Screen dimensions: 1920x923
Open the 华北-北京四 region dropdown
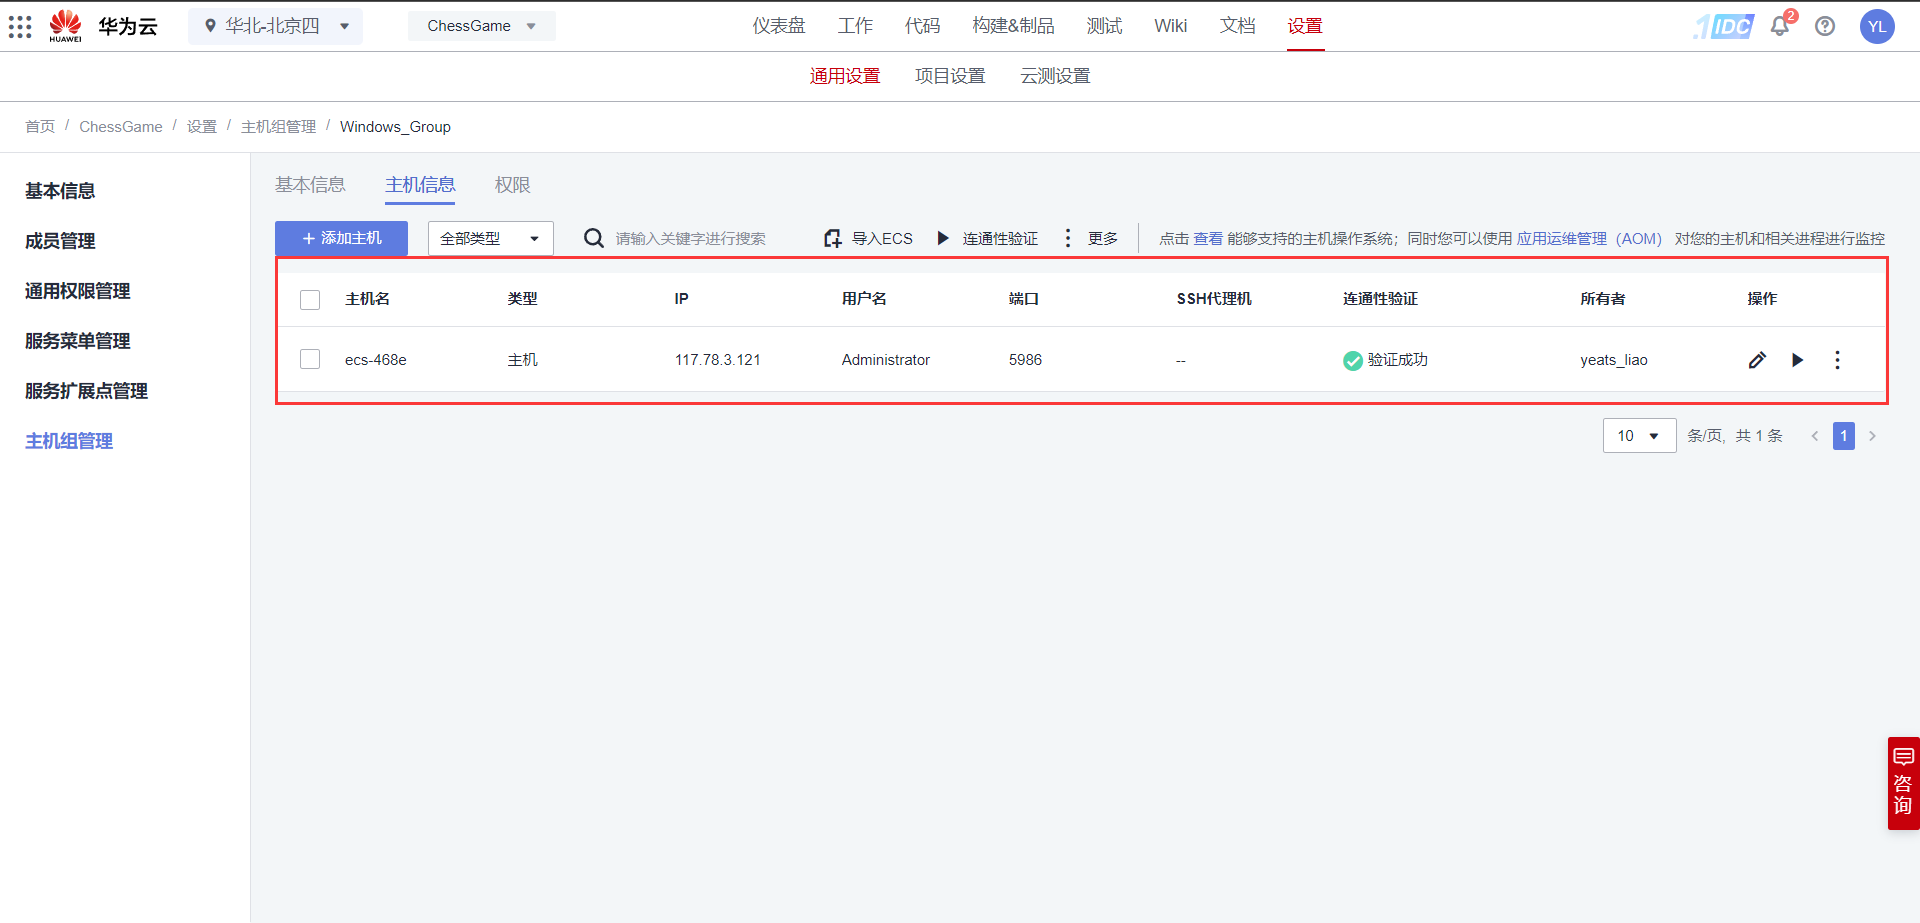pyautogui.click(x=275, y=26)
